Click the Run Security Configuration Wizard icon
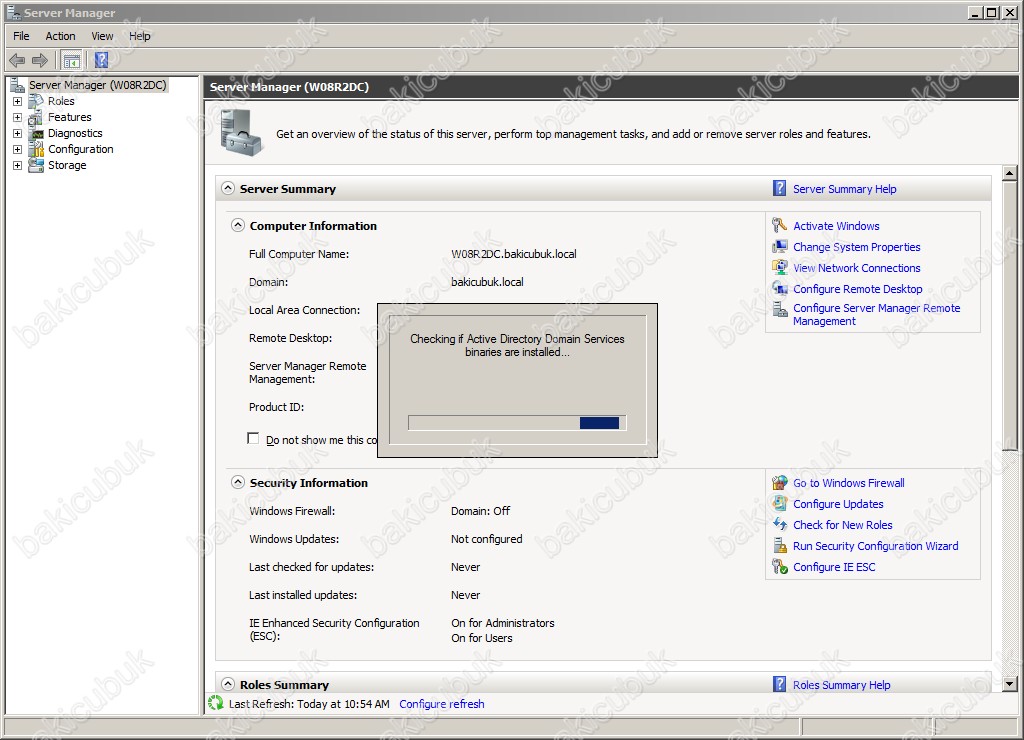The image size is (1024, 740). coord(780,546)
